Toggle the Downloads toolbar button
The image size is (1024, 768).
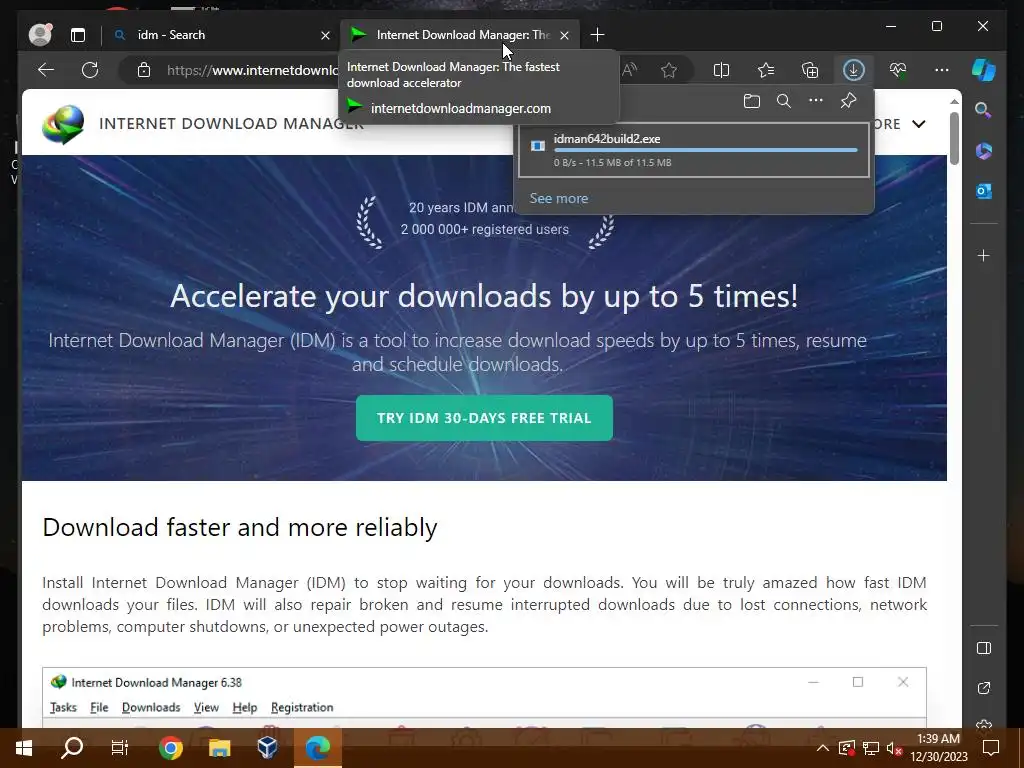tap(854, 70)
